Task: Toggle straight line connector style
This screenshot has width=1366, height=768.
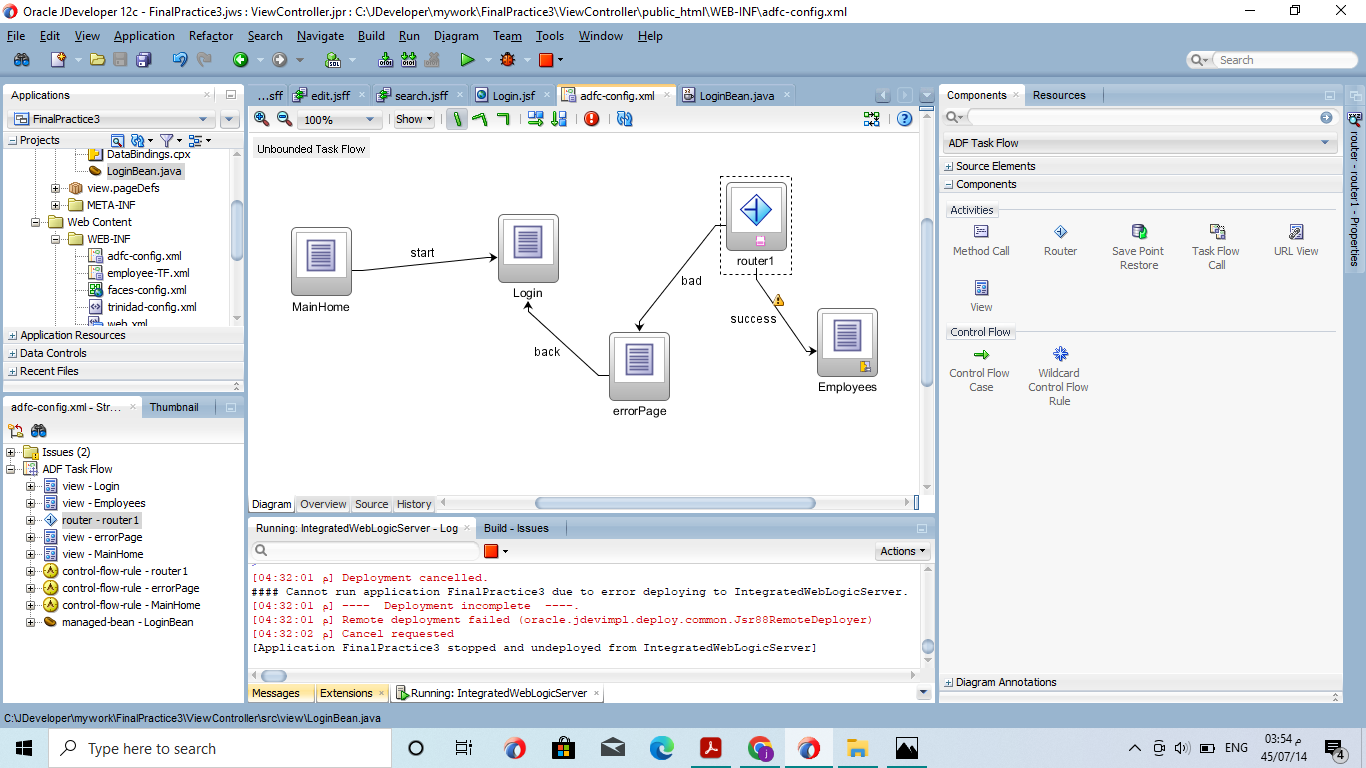Action: pos(457,119)
